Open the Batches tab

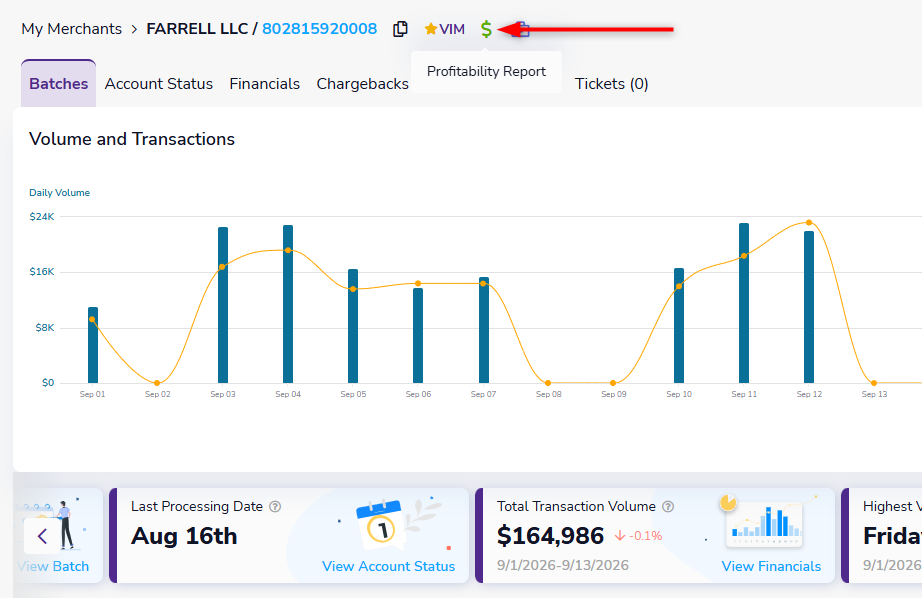58,83
